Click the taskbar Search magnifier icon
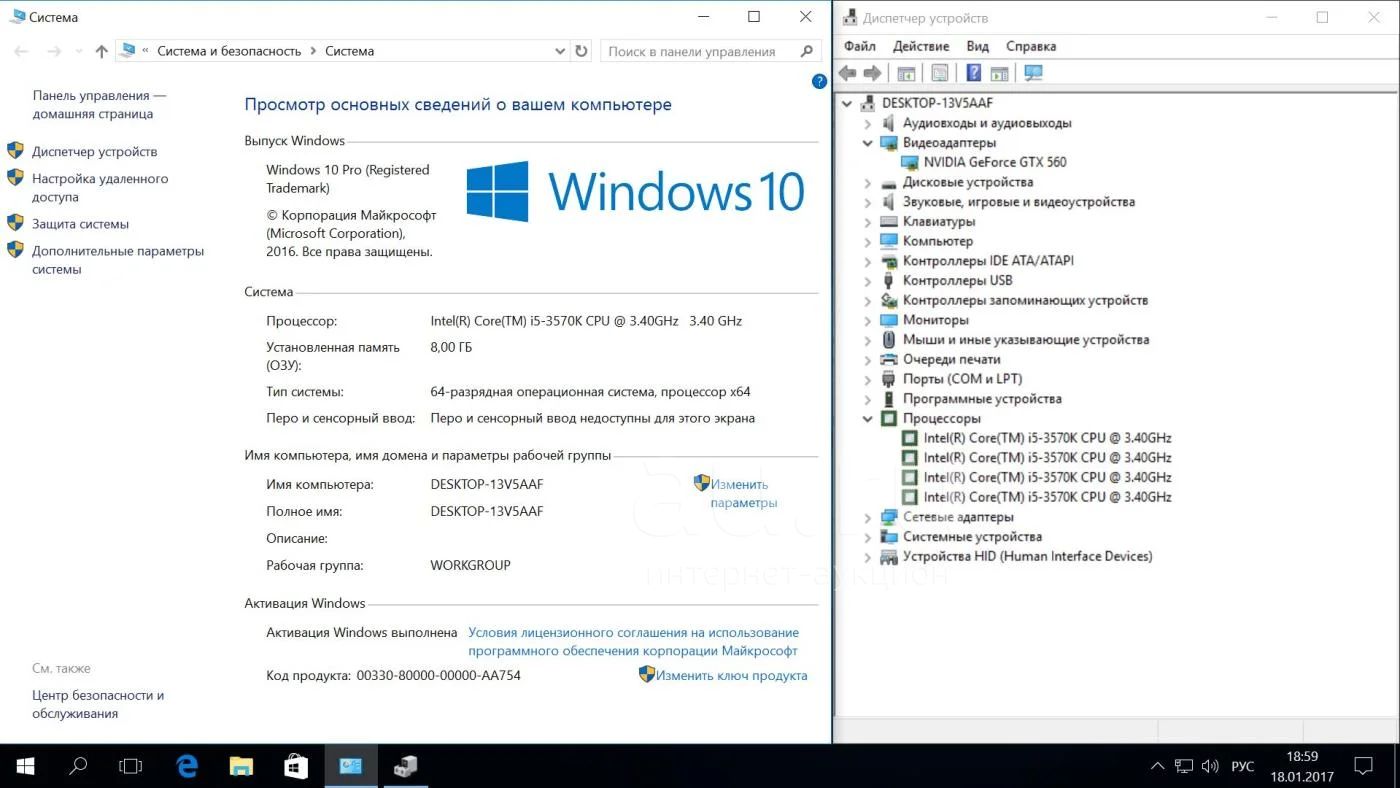Image resolution: width=1400 pixels, height=788 pixels. coord(77,766)
